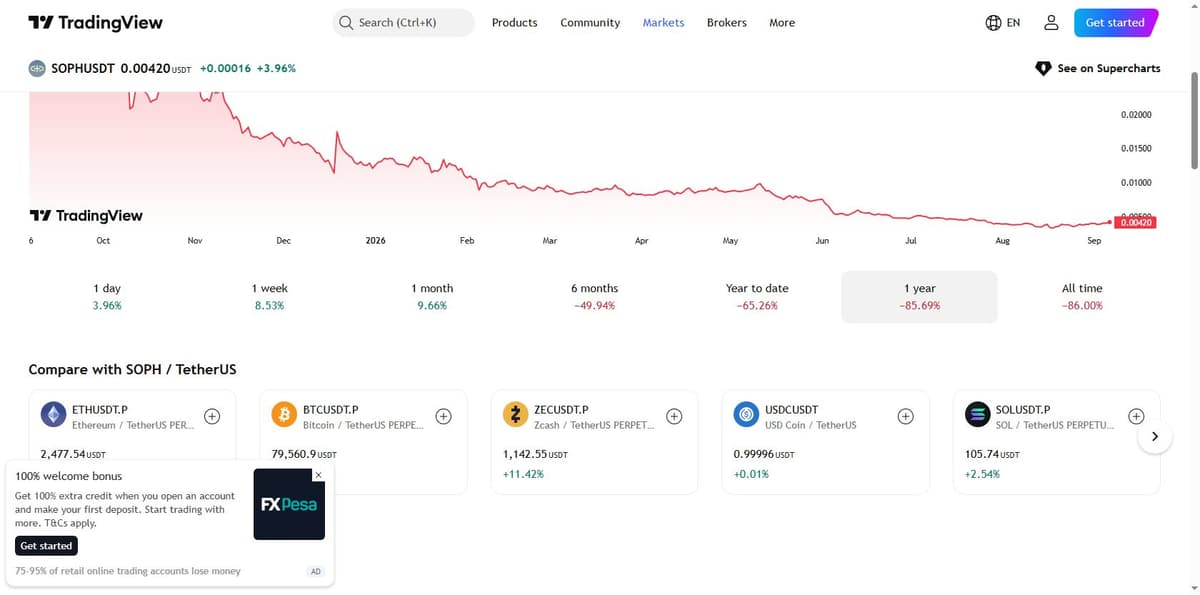Image resolution: width=1200 pixels, height=595 pixels.
Task: Advance compare carousel with right chevron
Action: 1155,437
